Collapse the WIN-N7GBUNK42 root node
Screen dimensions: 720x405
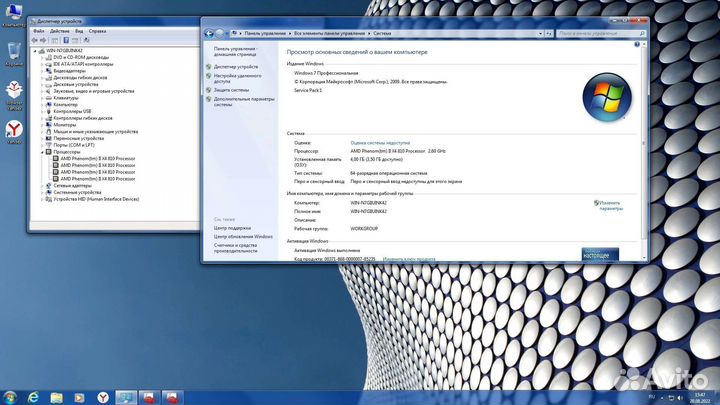[35, 51]
